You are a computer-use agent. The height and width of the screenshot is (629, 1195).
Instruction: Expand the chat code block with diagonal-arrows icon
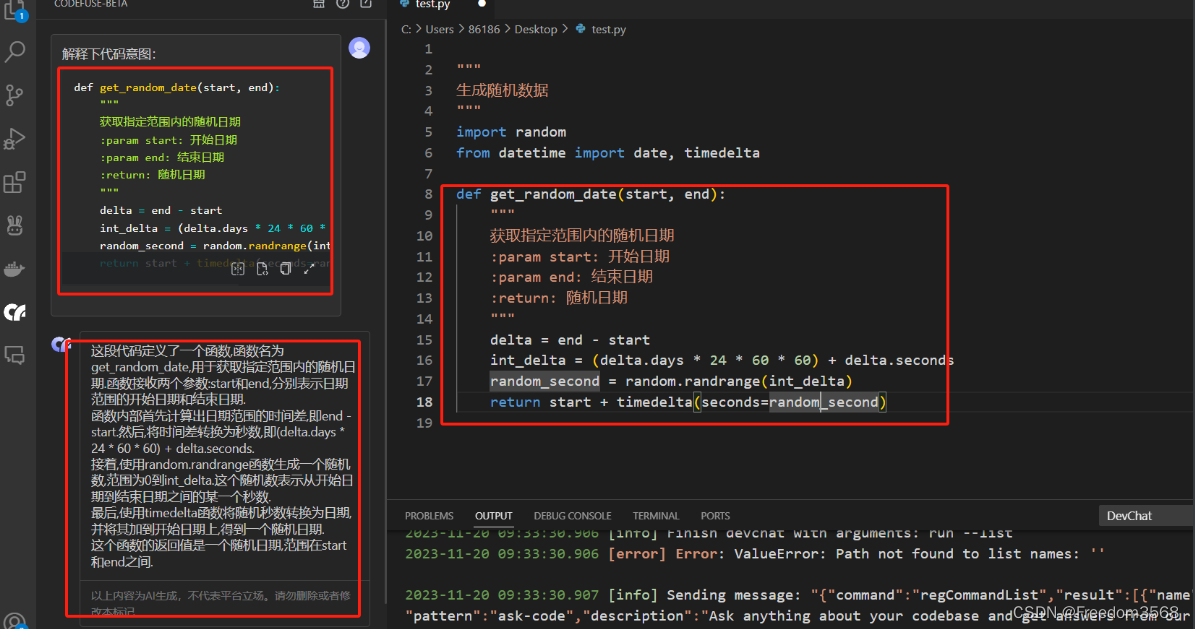click(x=307, y=268)
